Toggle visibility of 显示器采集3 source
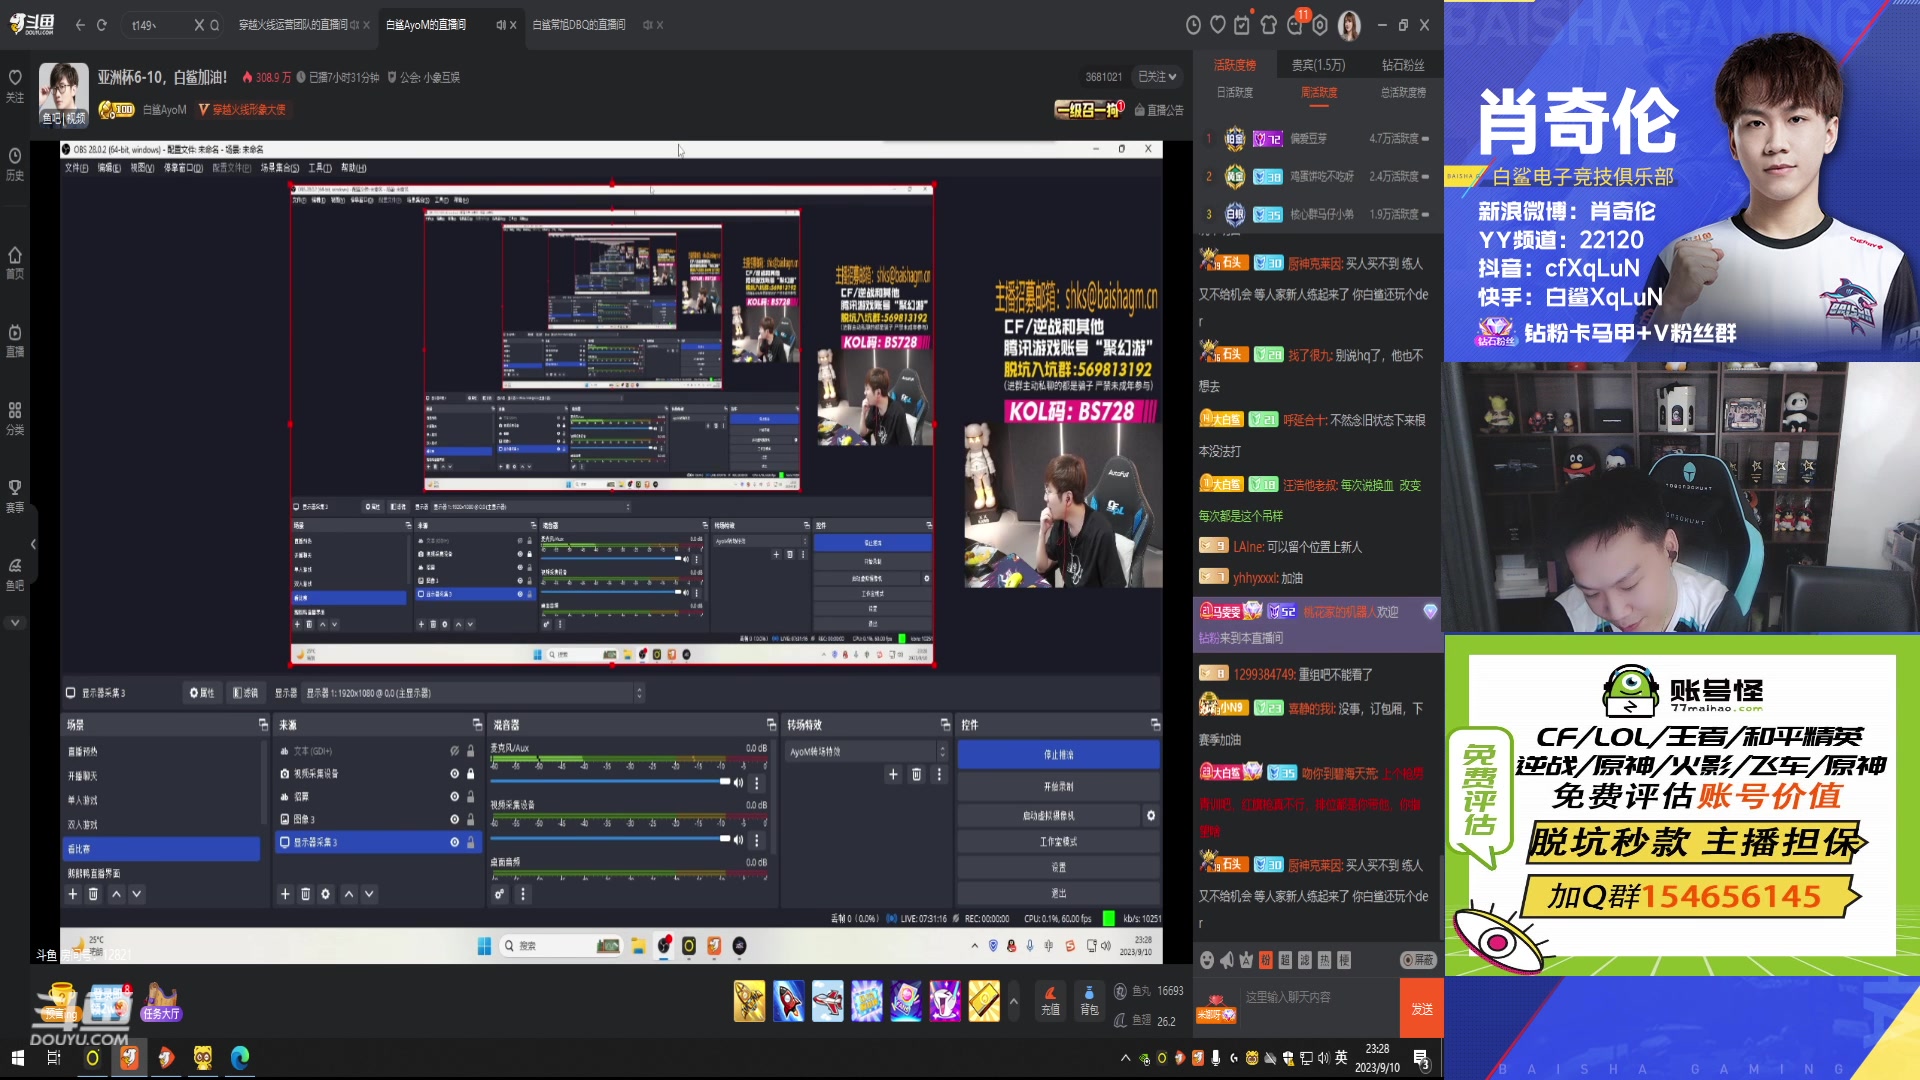Screen dimensions: 1920x1080 [x=454, y=842]
